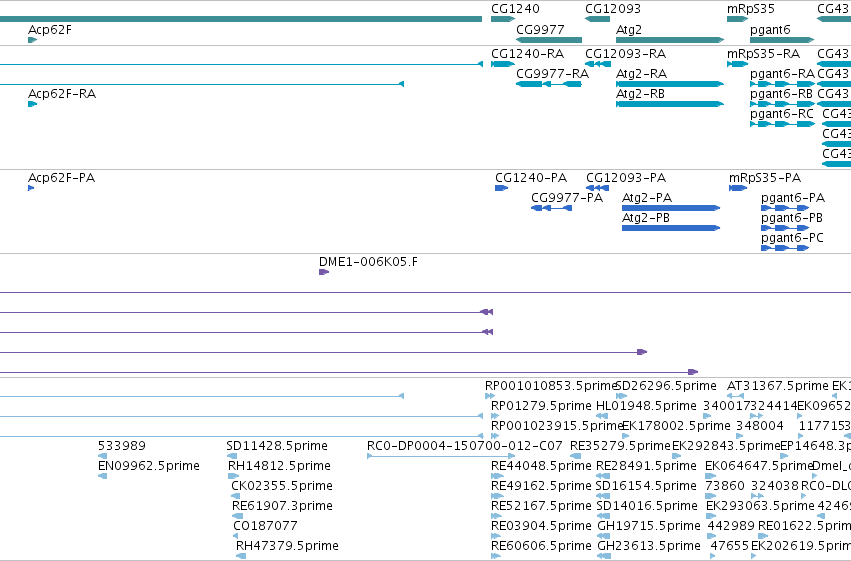Click the RE61907.3prime EST
This screenshot has width=851, height=561.
click(x=237, y=517)
